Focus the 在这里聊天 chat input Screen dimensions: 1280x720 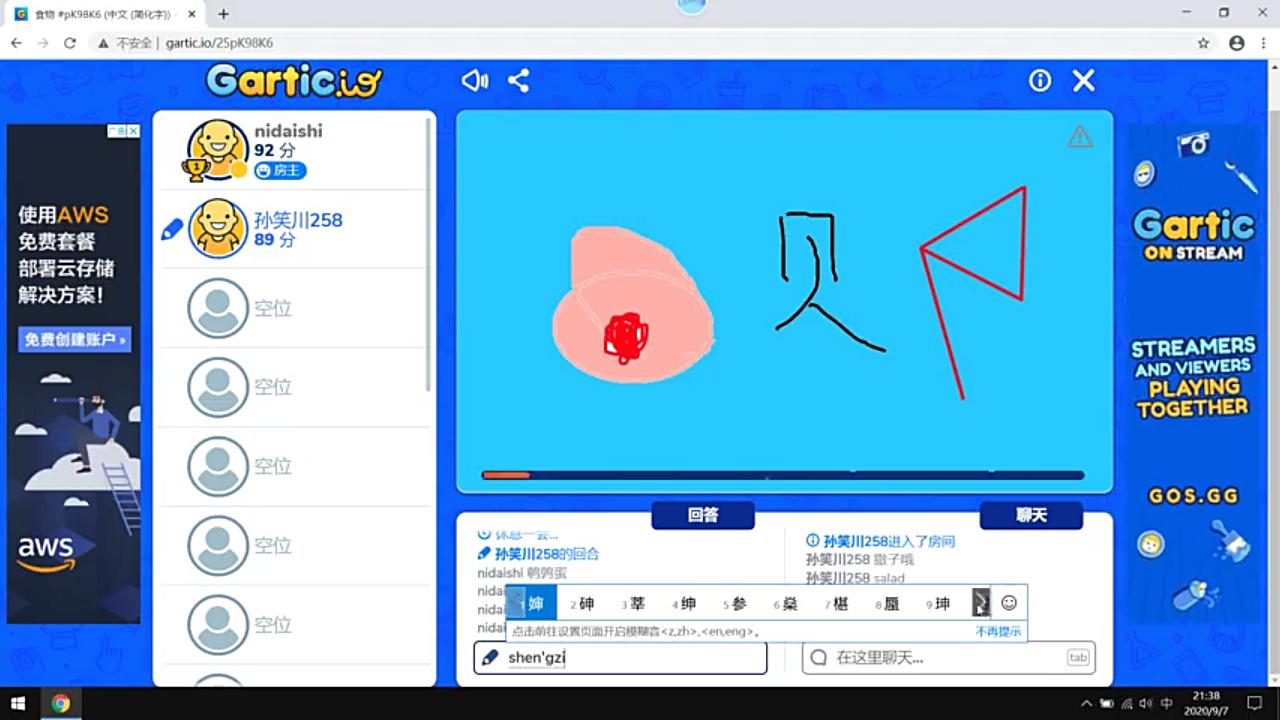coord(948,657)
